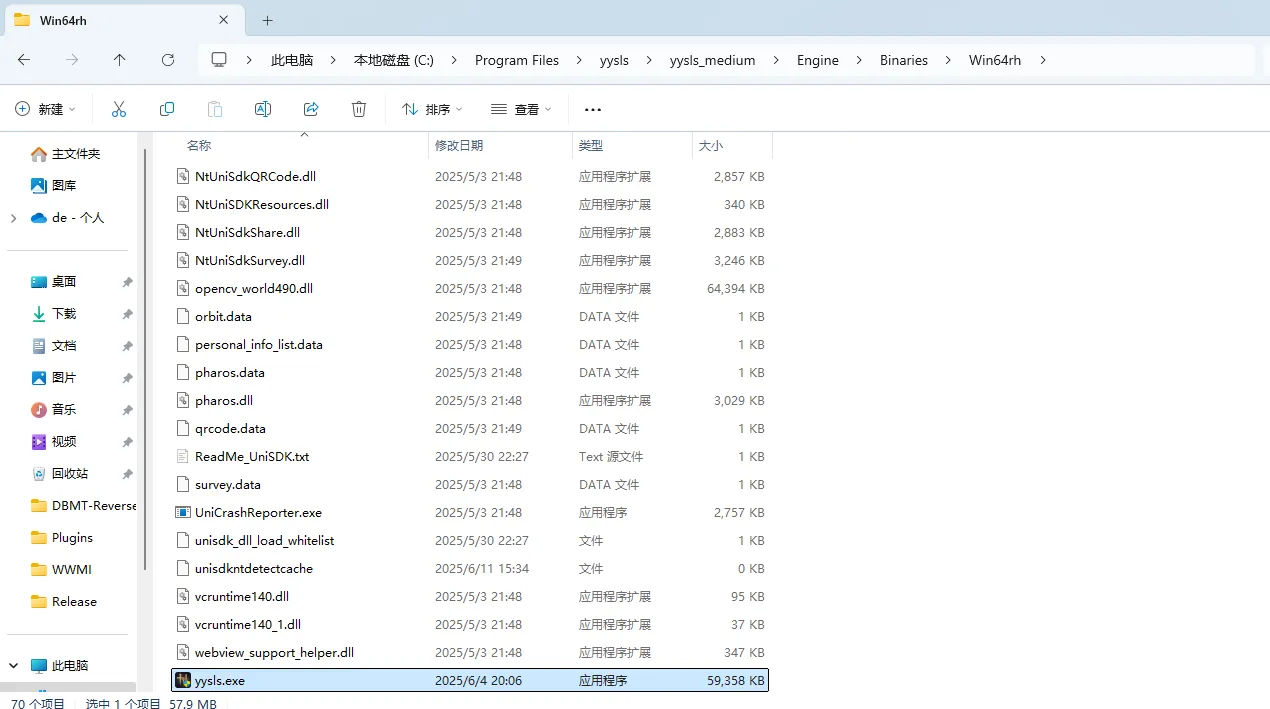The height and width of the screenshot is (709, 1270).
Task: Go up one folder level arrow
Action: point(120,60)
